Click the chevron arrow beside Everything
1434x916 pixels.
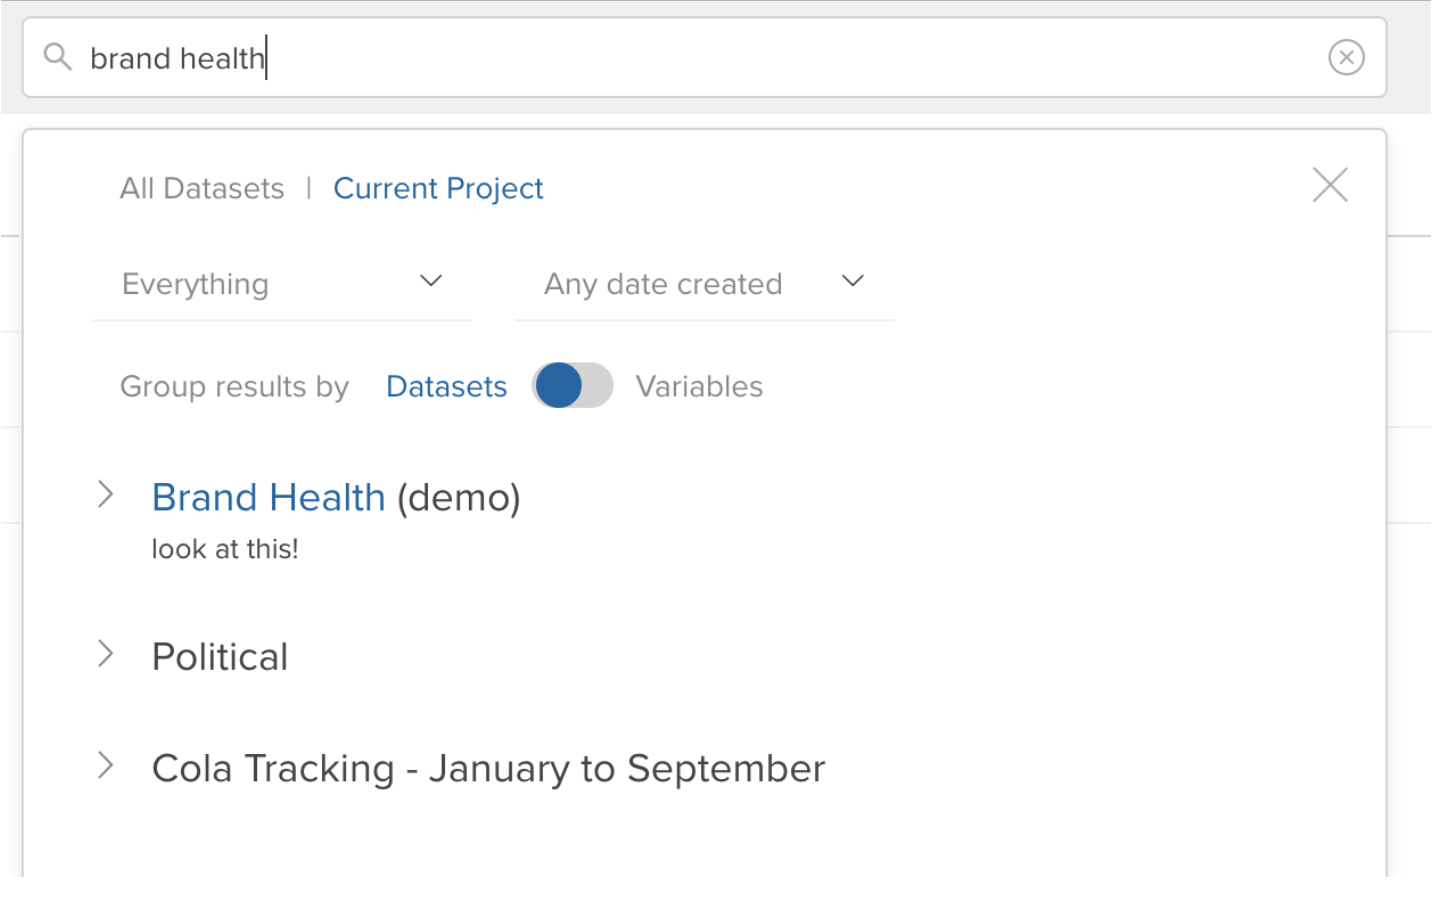point(431,282)
